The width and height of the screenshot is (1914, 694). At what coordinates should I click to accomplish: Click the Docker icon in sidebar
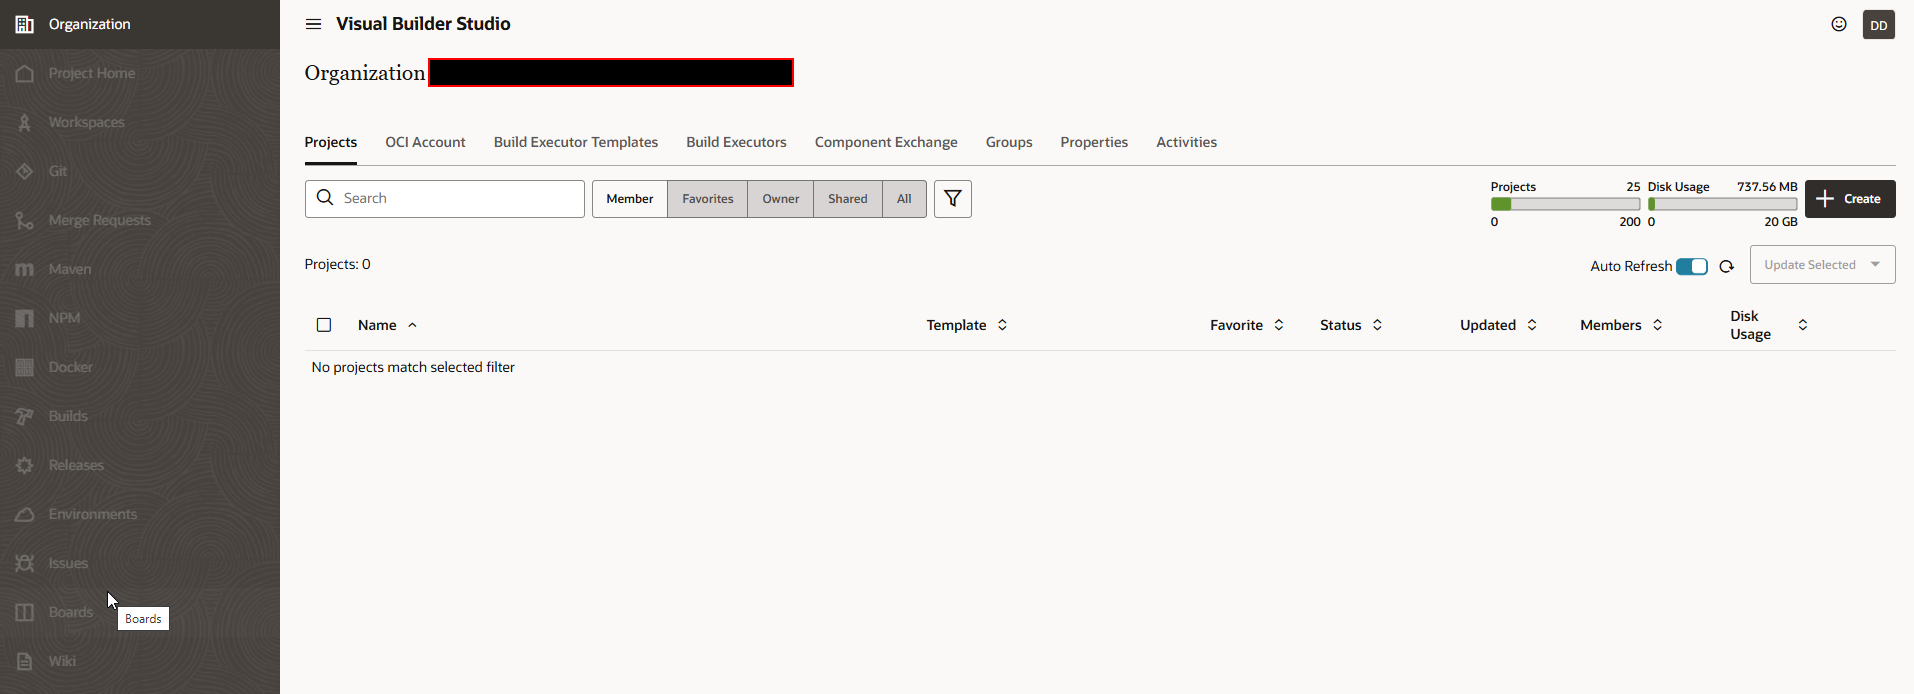(25, 367)
